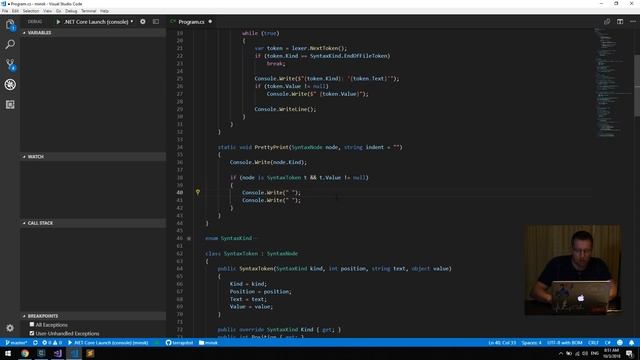Uncheck User-Unhandled Exceptions checkbox
Image resolution: width=640 pixels, height=360 pixels.
(32, 333)
